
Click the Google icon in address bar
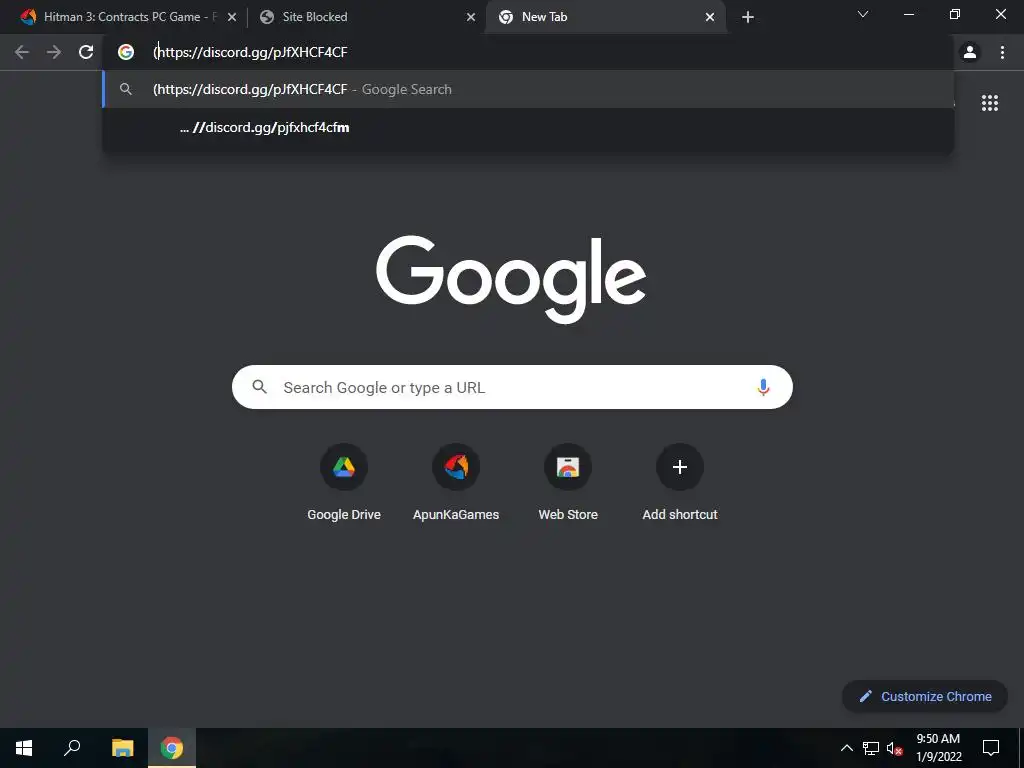tap(126, 52)
